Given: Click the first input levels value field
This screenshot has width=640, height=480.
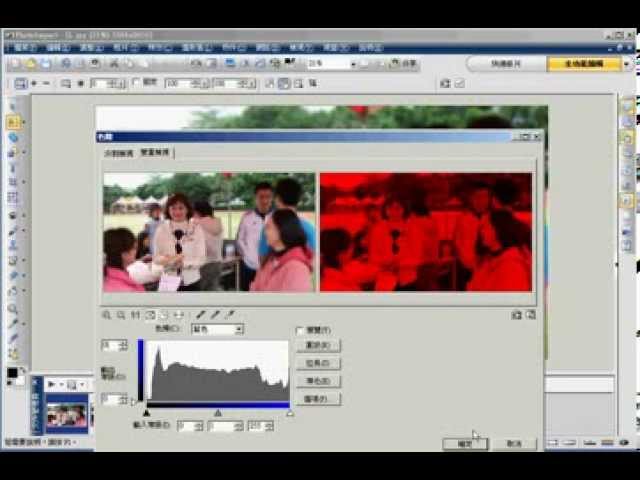Looking at the screenshot, I should pyautogui.click(x=187, y=427).
